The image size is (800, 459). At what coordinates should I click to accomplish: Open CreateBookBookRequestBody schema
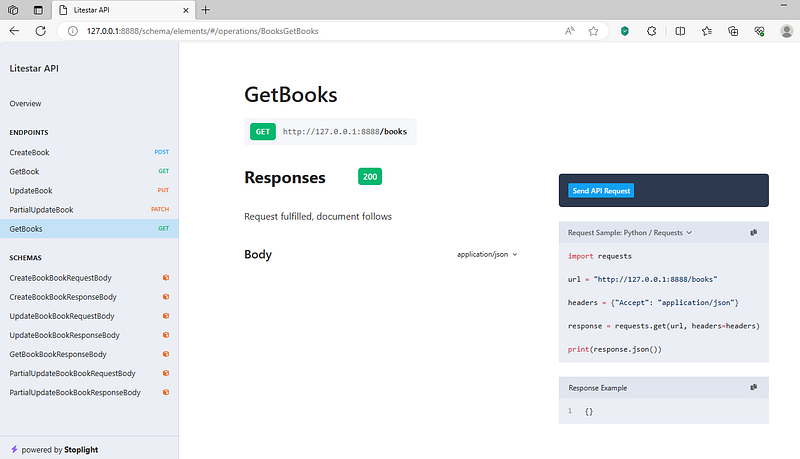tap(89, 278)
